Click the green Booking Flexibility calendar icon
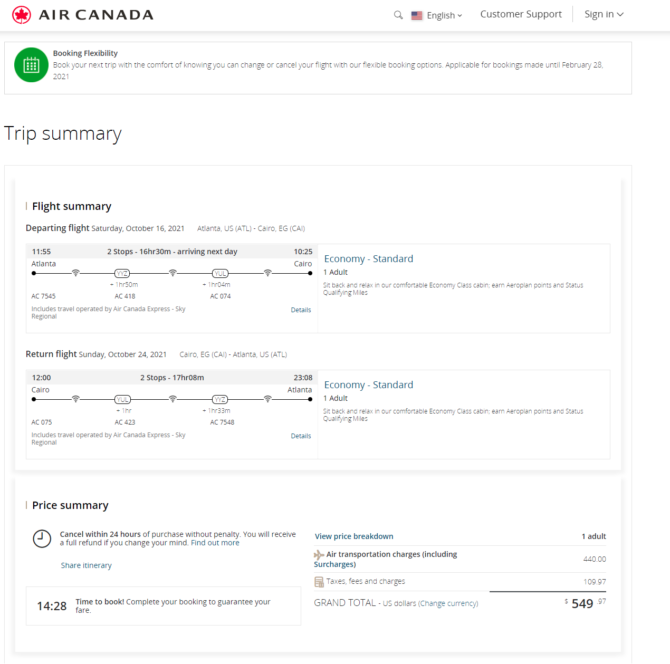This screenshot has height=664, width=670. coord(31,65)
